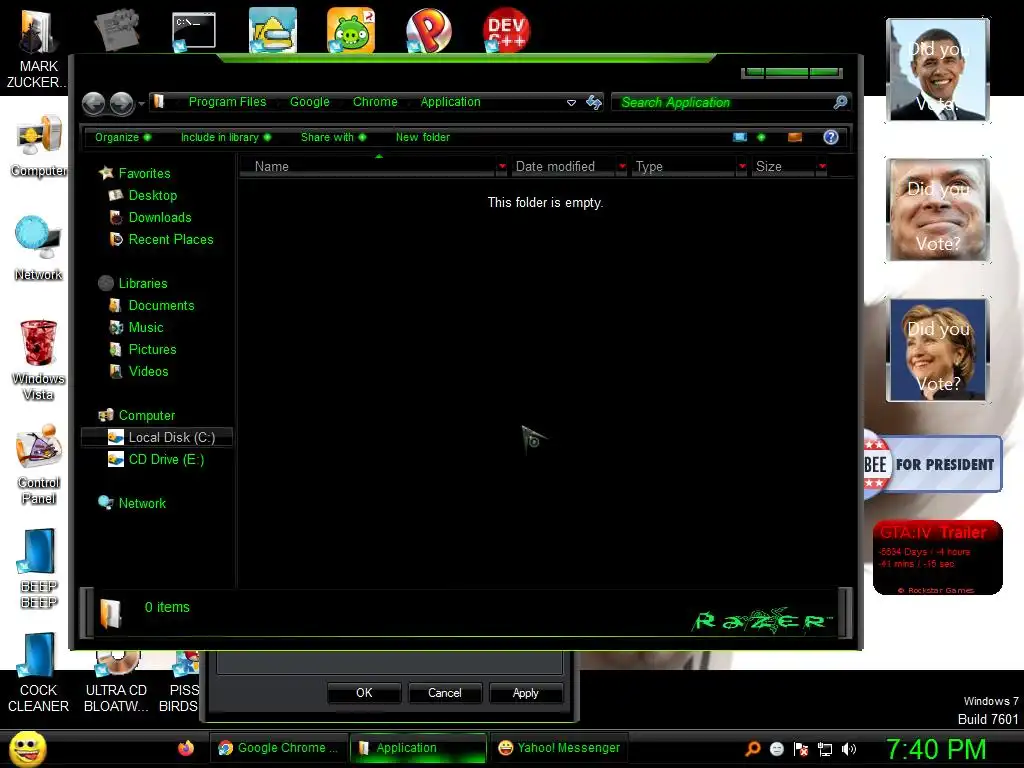This screenshot has width=1024, height=768.
Task: Open address bar history dropdown arrow
Action: click(x=571, y=103)
